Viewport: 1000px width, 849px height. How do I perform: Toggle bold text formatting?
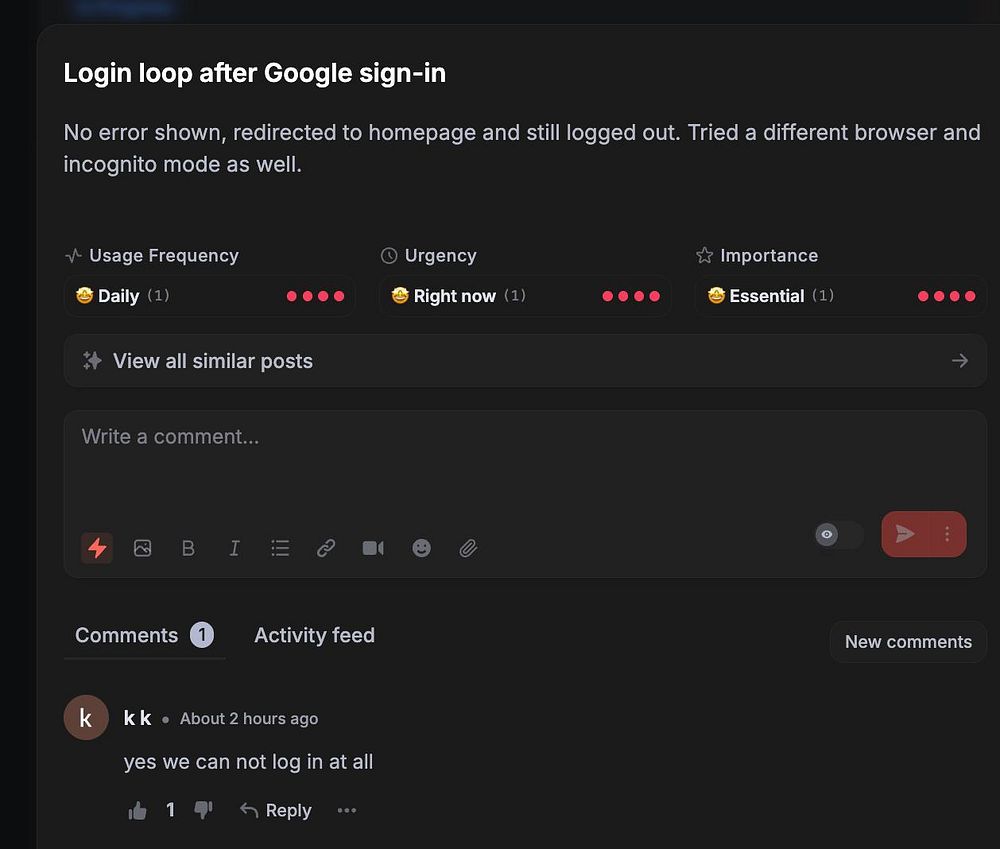point(188,548)
